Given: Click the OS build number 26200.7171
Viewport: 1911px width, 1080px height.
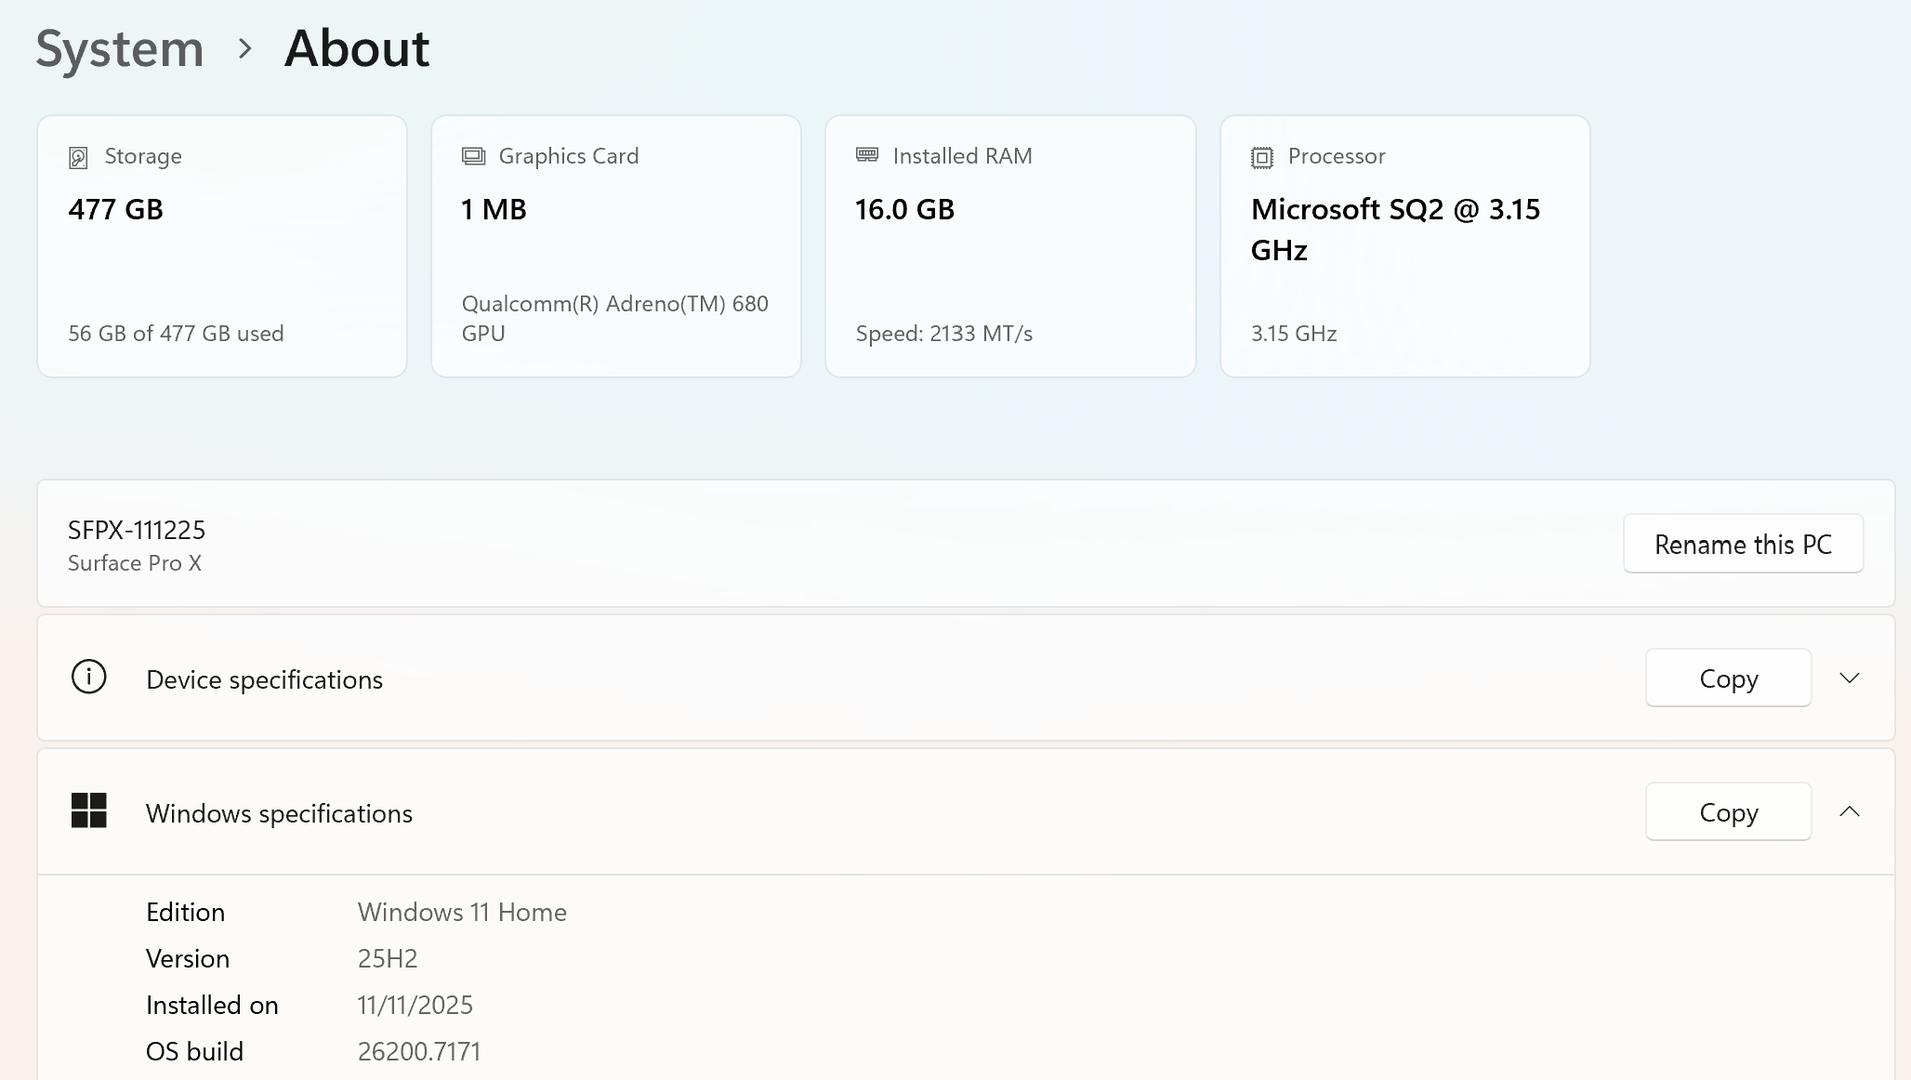Looking at the screenshot, I should tap(419, 1052).
